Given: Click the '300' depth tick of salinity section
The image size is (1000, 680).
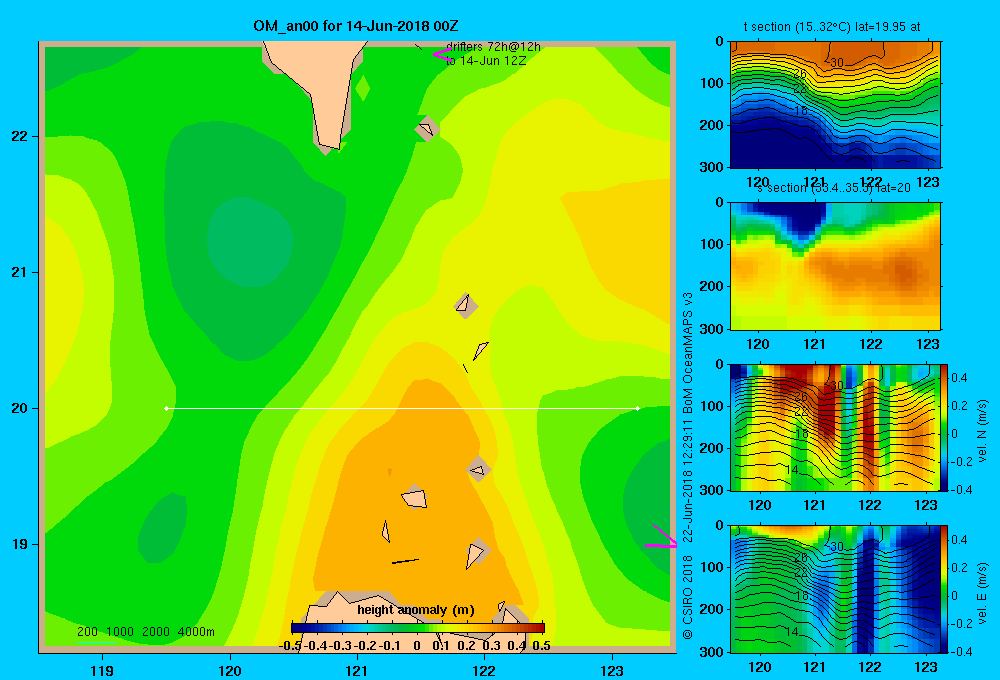Looking at the screenshot, I should (713, 329).
